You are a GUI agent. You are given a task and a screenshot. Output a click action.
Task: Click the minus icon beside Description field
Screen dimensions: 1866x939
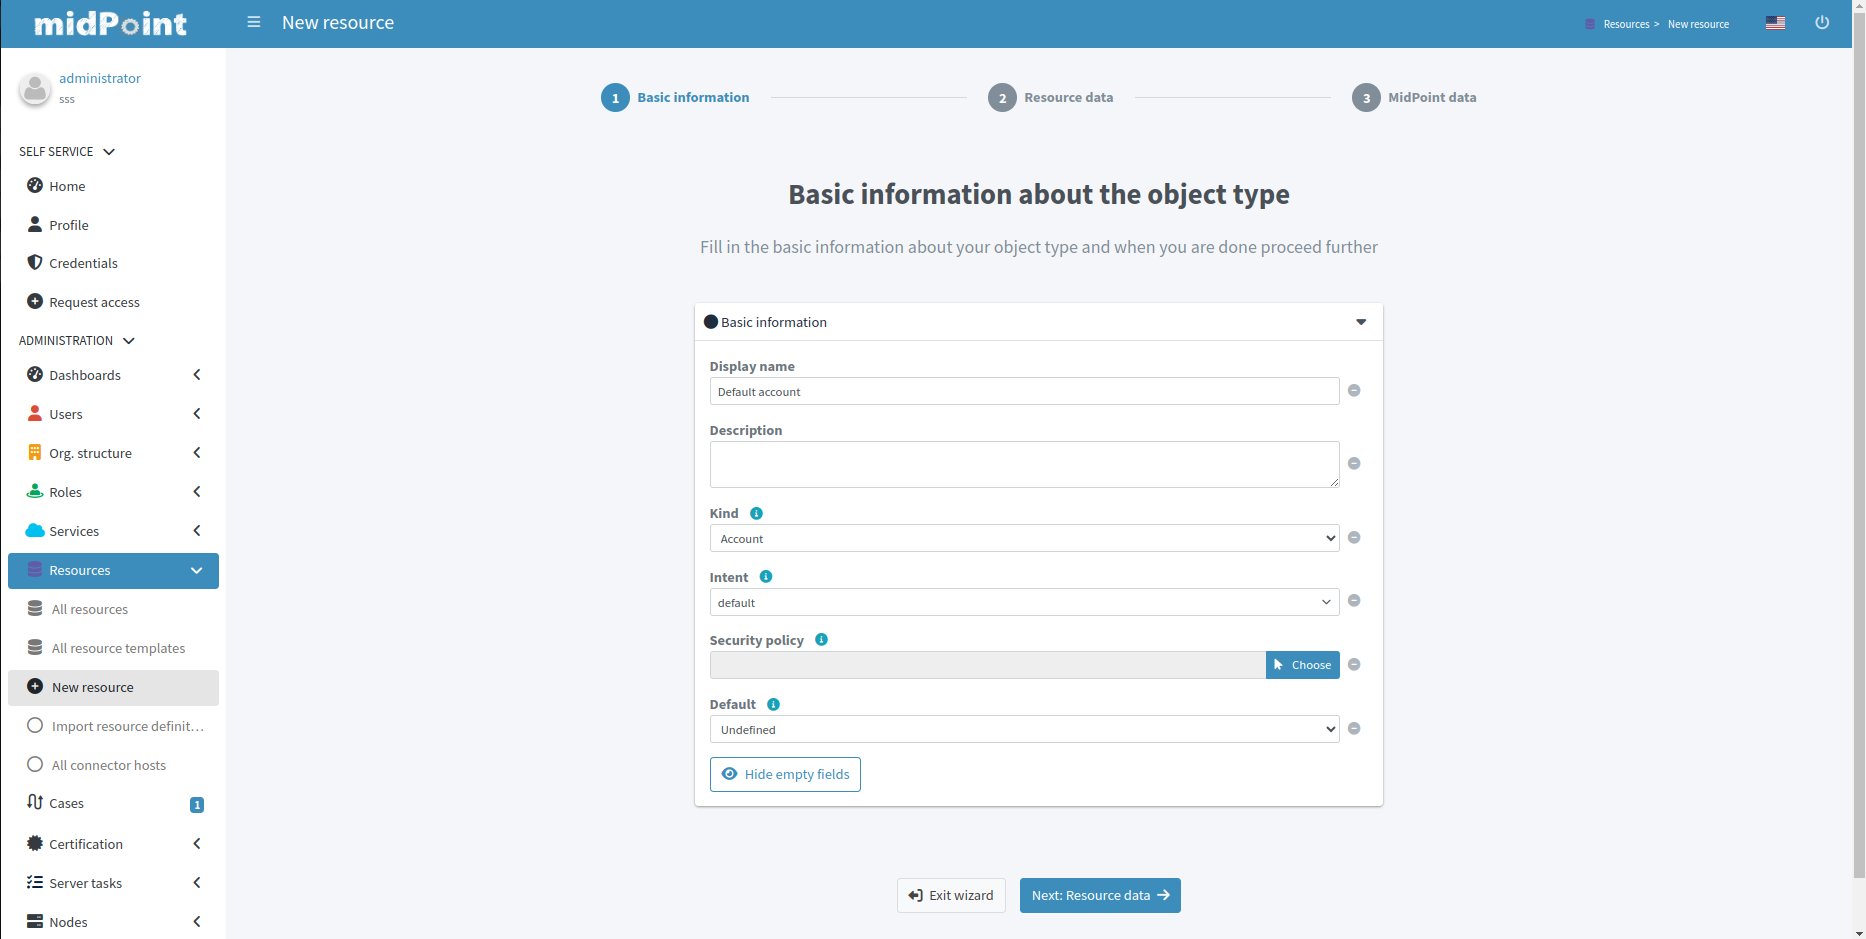click(1354, 464)
